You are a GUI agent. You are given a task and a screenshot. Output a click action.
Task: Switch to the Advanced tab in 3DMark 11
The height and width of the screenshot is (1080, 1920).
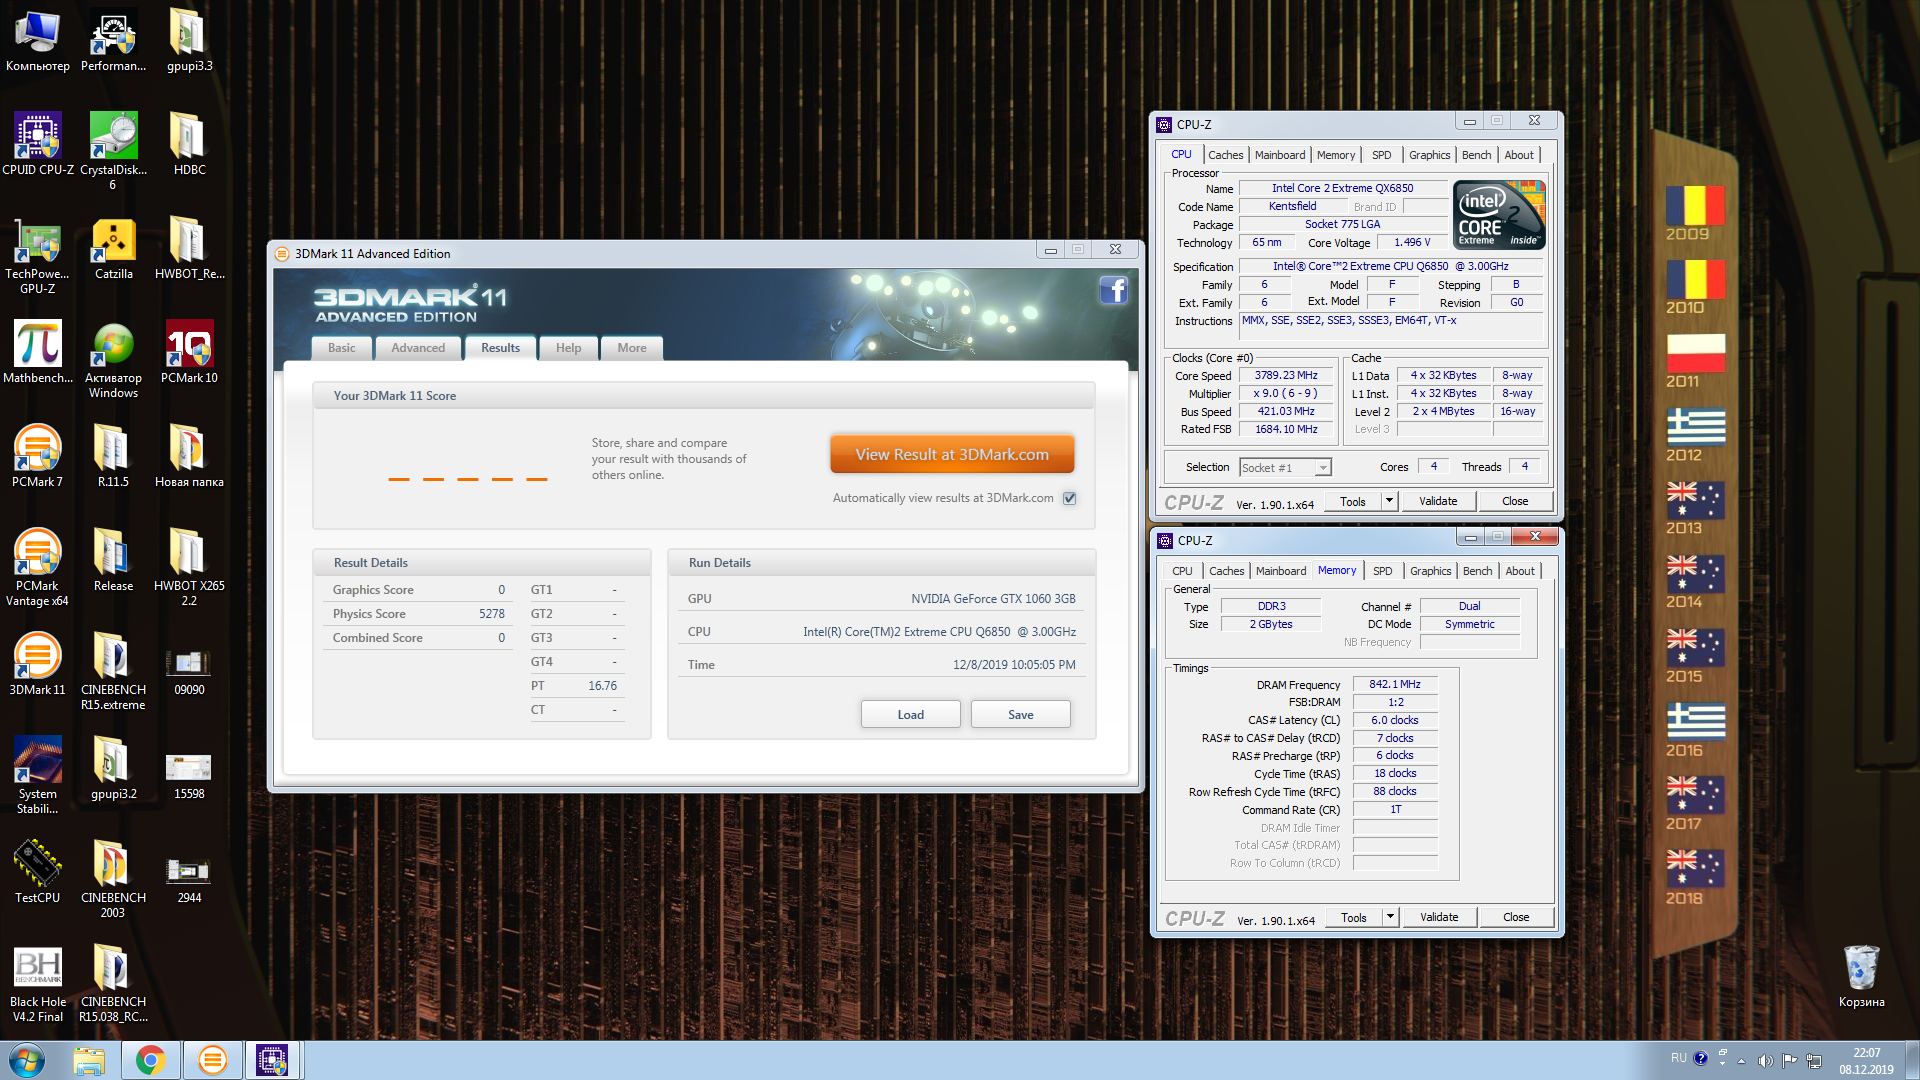click(x=418, y=348)
